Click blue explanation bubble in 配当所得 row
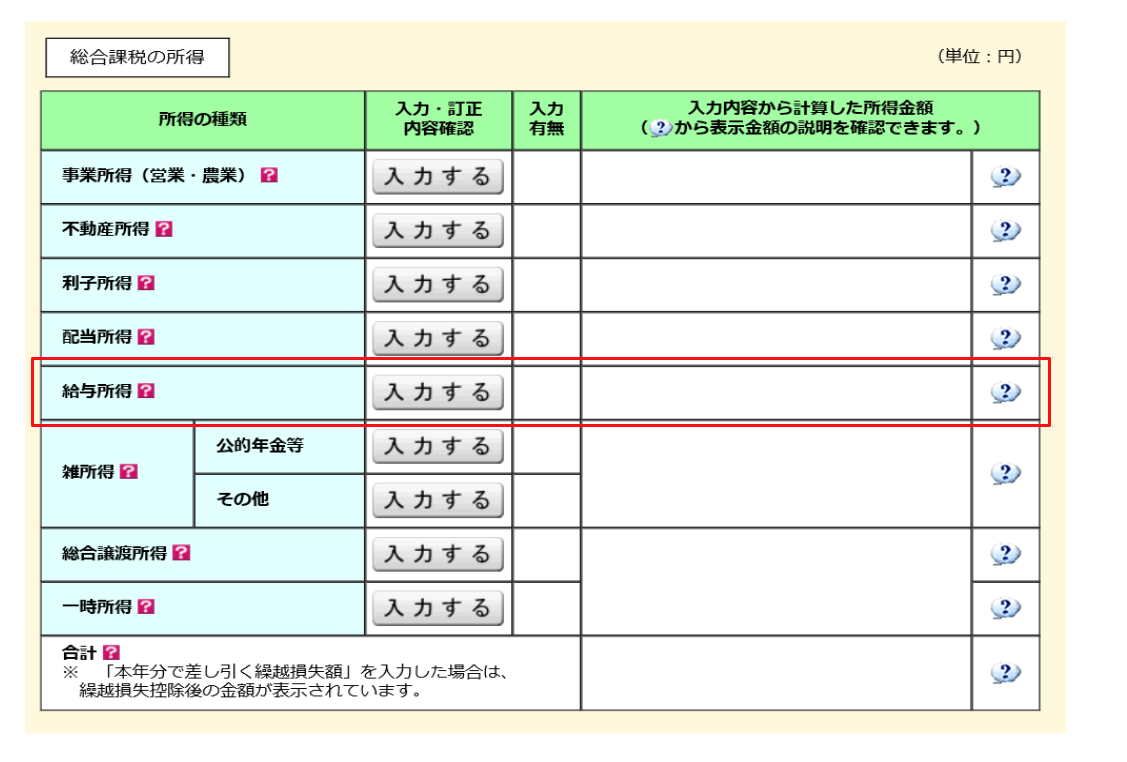Screen dimensions: 1127x762 (1005, 338)
